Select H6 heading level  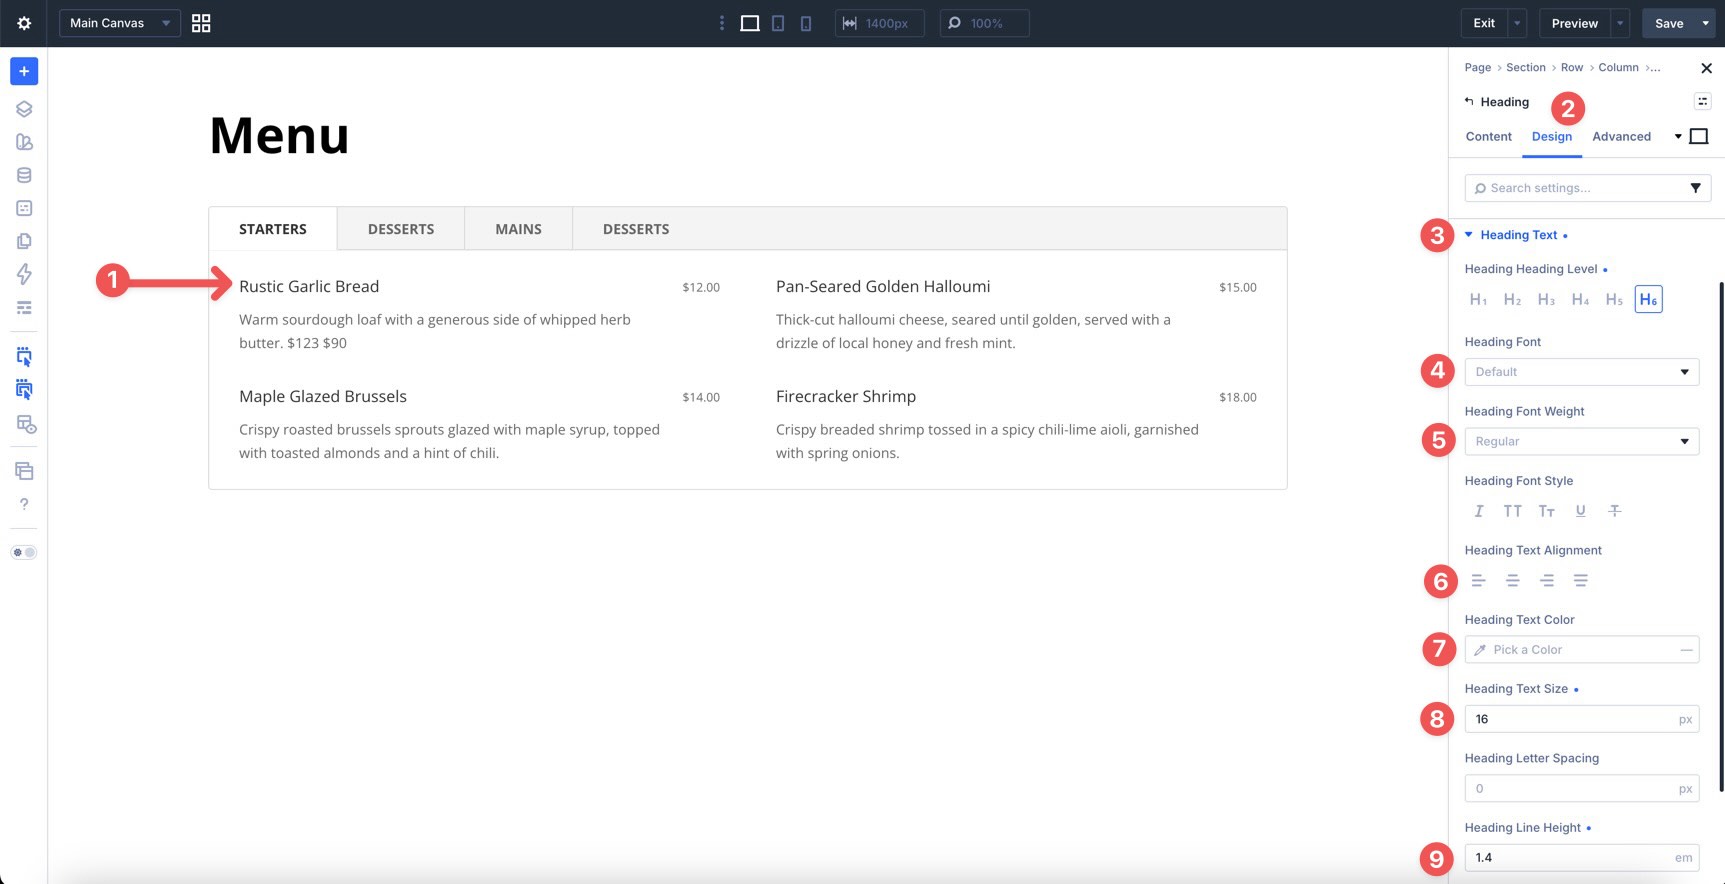tap(1648, 299)
